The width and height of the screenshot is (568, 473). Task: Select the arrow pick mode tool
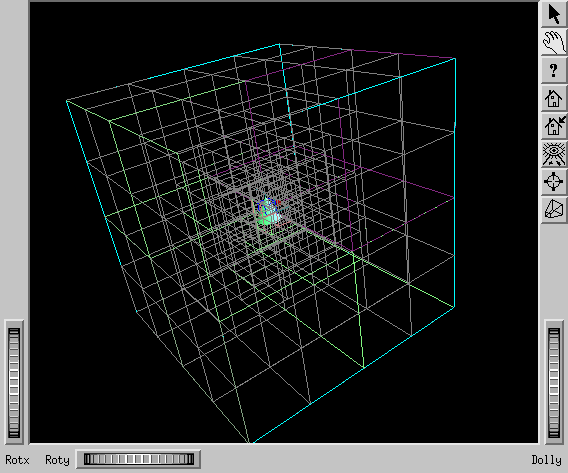(x=554, y=14)
